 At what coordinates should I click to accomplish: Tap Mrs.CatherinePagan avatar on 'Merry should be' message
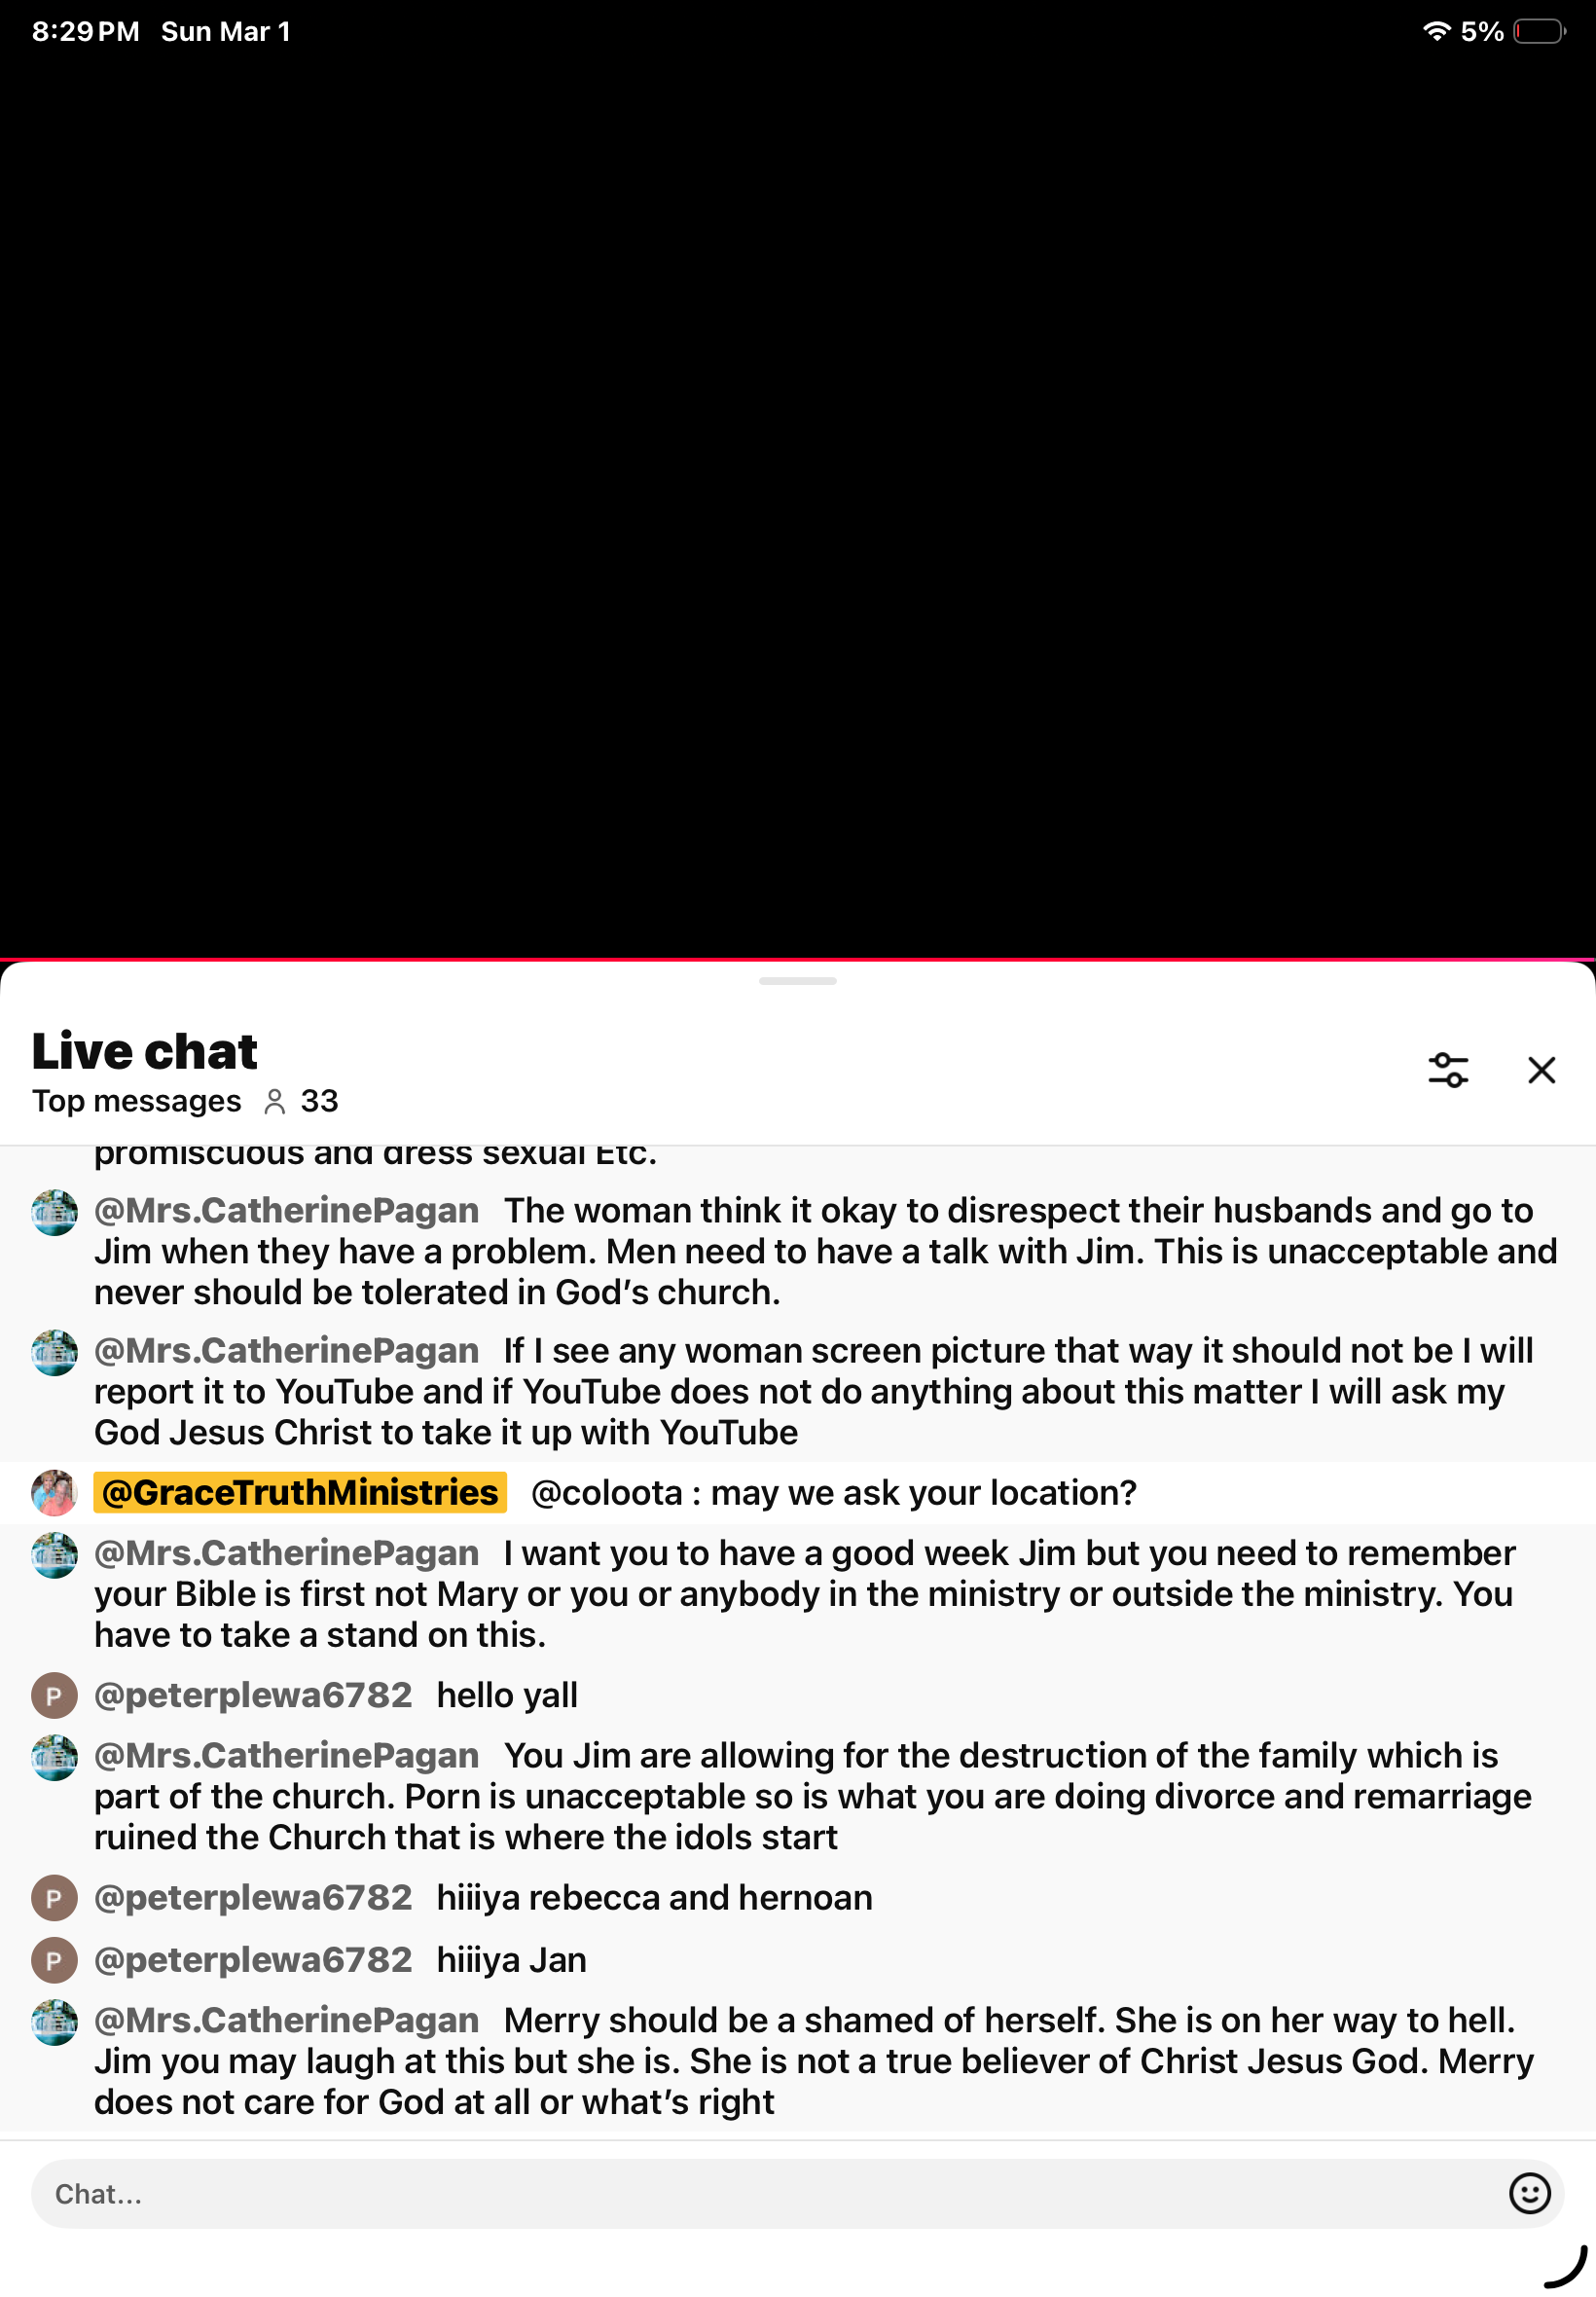click(54, 2022)
